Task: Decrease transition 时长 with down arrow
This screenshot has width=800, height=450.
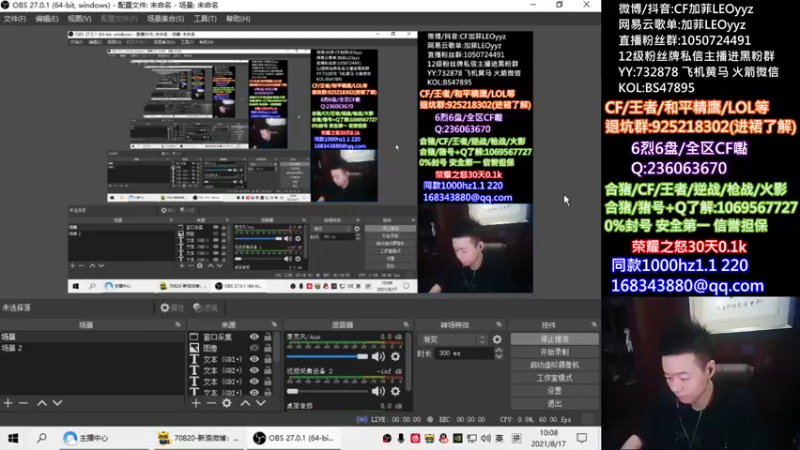Action: (498, 356)
